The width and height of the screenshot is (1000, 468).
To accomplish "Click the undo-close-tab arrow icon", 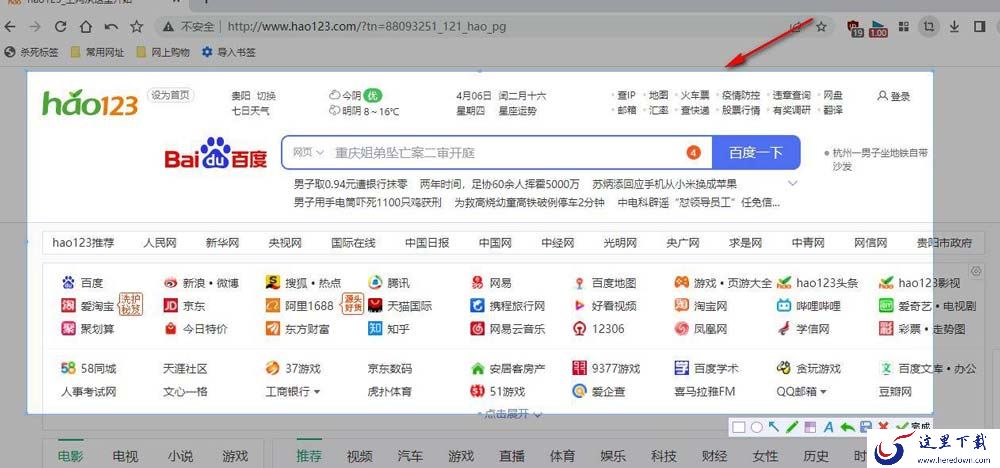I will (x=111, y=26).
